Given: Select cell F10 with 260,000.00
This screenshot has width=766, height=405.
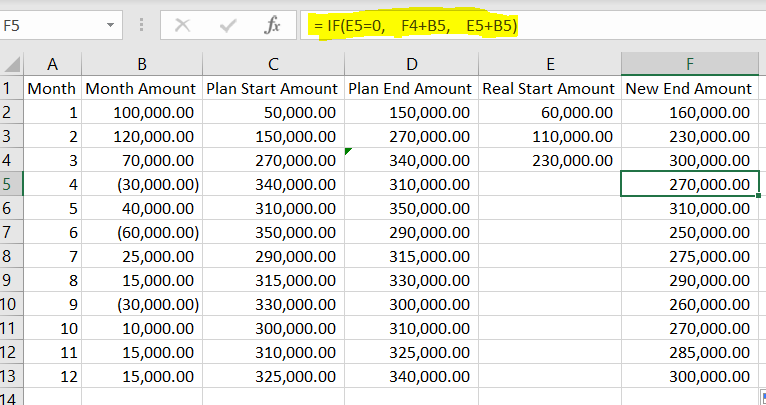Looking at the screenshot, I should 690,304.
